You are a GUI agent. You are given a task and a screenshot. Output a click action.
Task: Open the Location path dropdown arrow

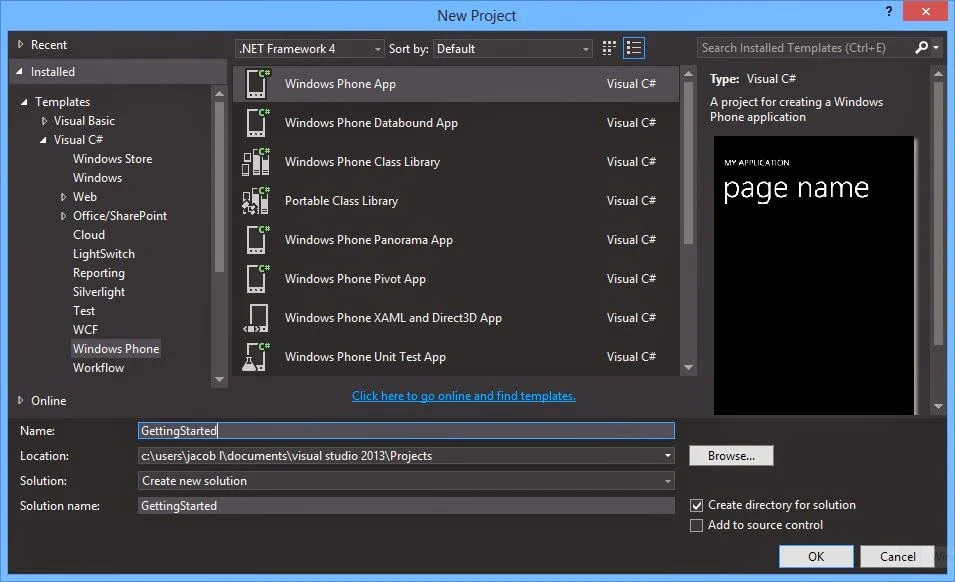click(x=668, y=455)
